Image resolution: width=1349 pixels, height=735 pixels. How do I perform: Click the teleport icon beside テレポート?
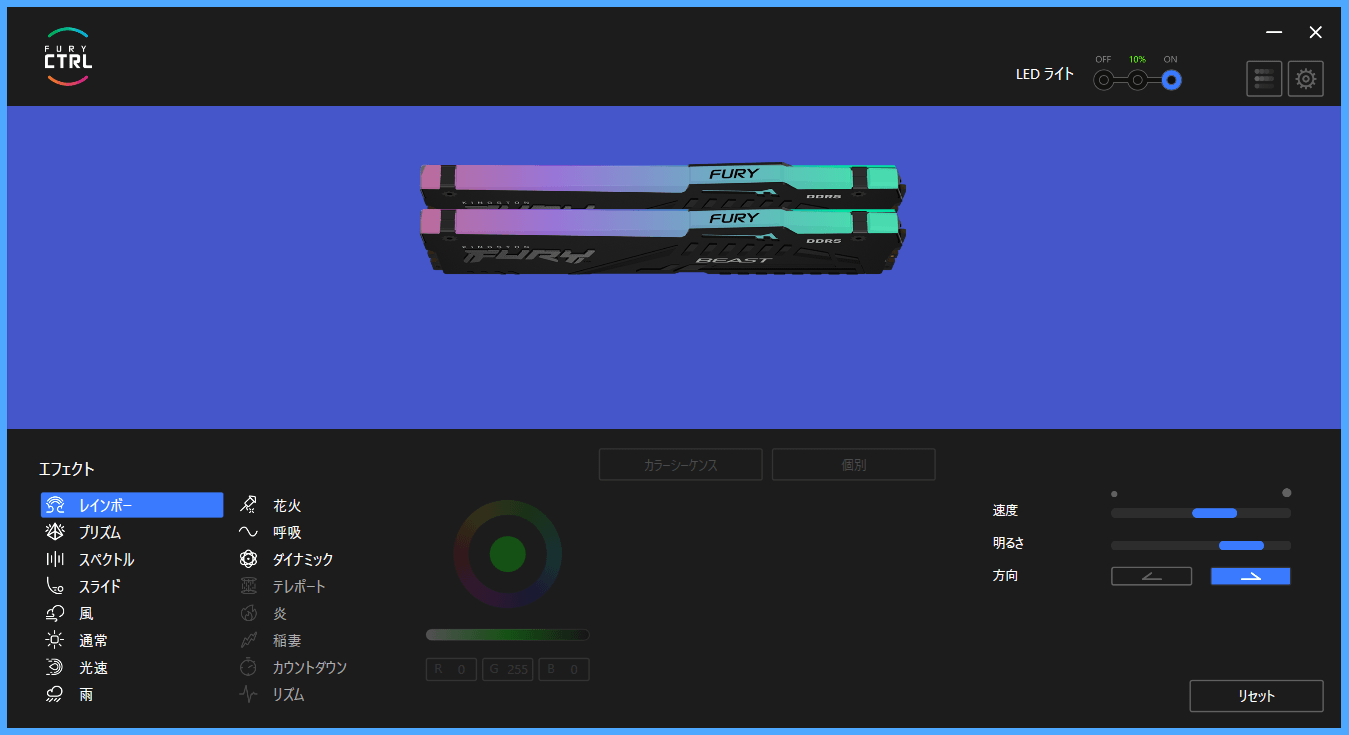pyautogui.click(x=249, y=587)
